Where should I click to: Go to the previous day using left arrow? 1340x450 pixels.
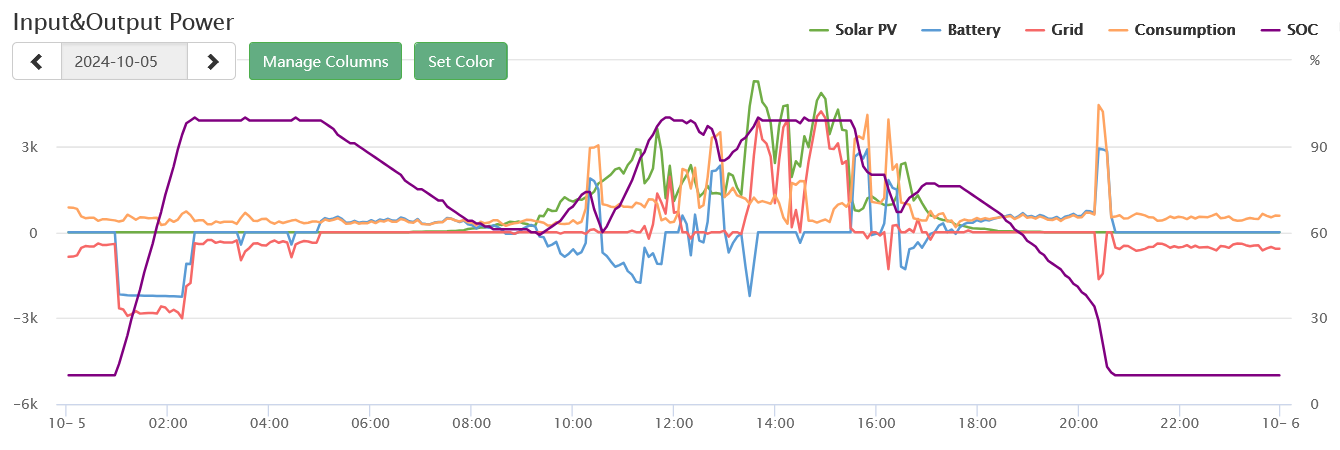point(37,61)
